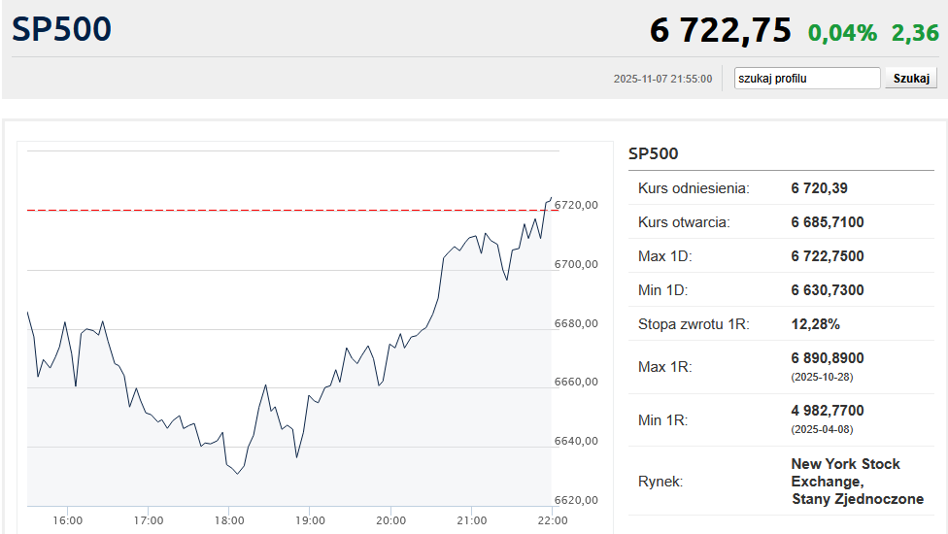Click the 21:00 label on the time axis

[x=471, y=520]
